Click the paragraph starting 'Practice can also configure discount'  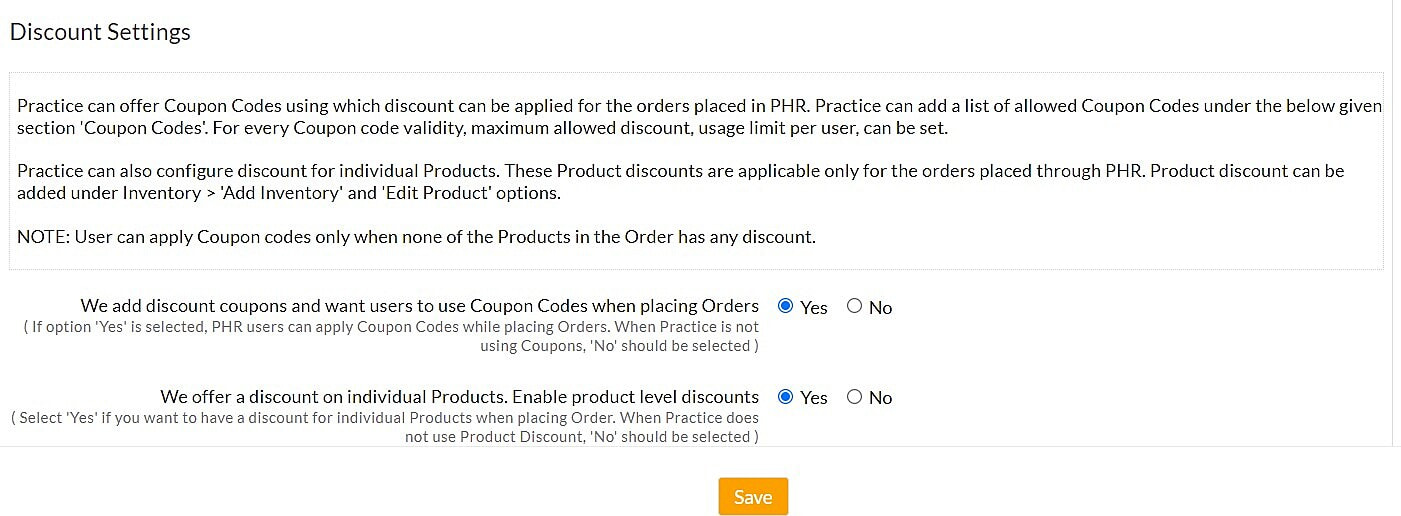pos(680,181)
